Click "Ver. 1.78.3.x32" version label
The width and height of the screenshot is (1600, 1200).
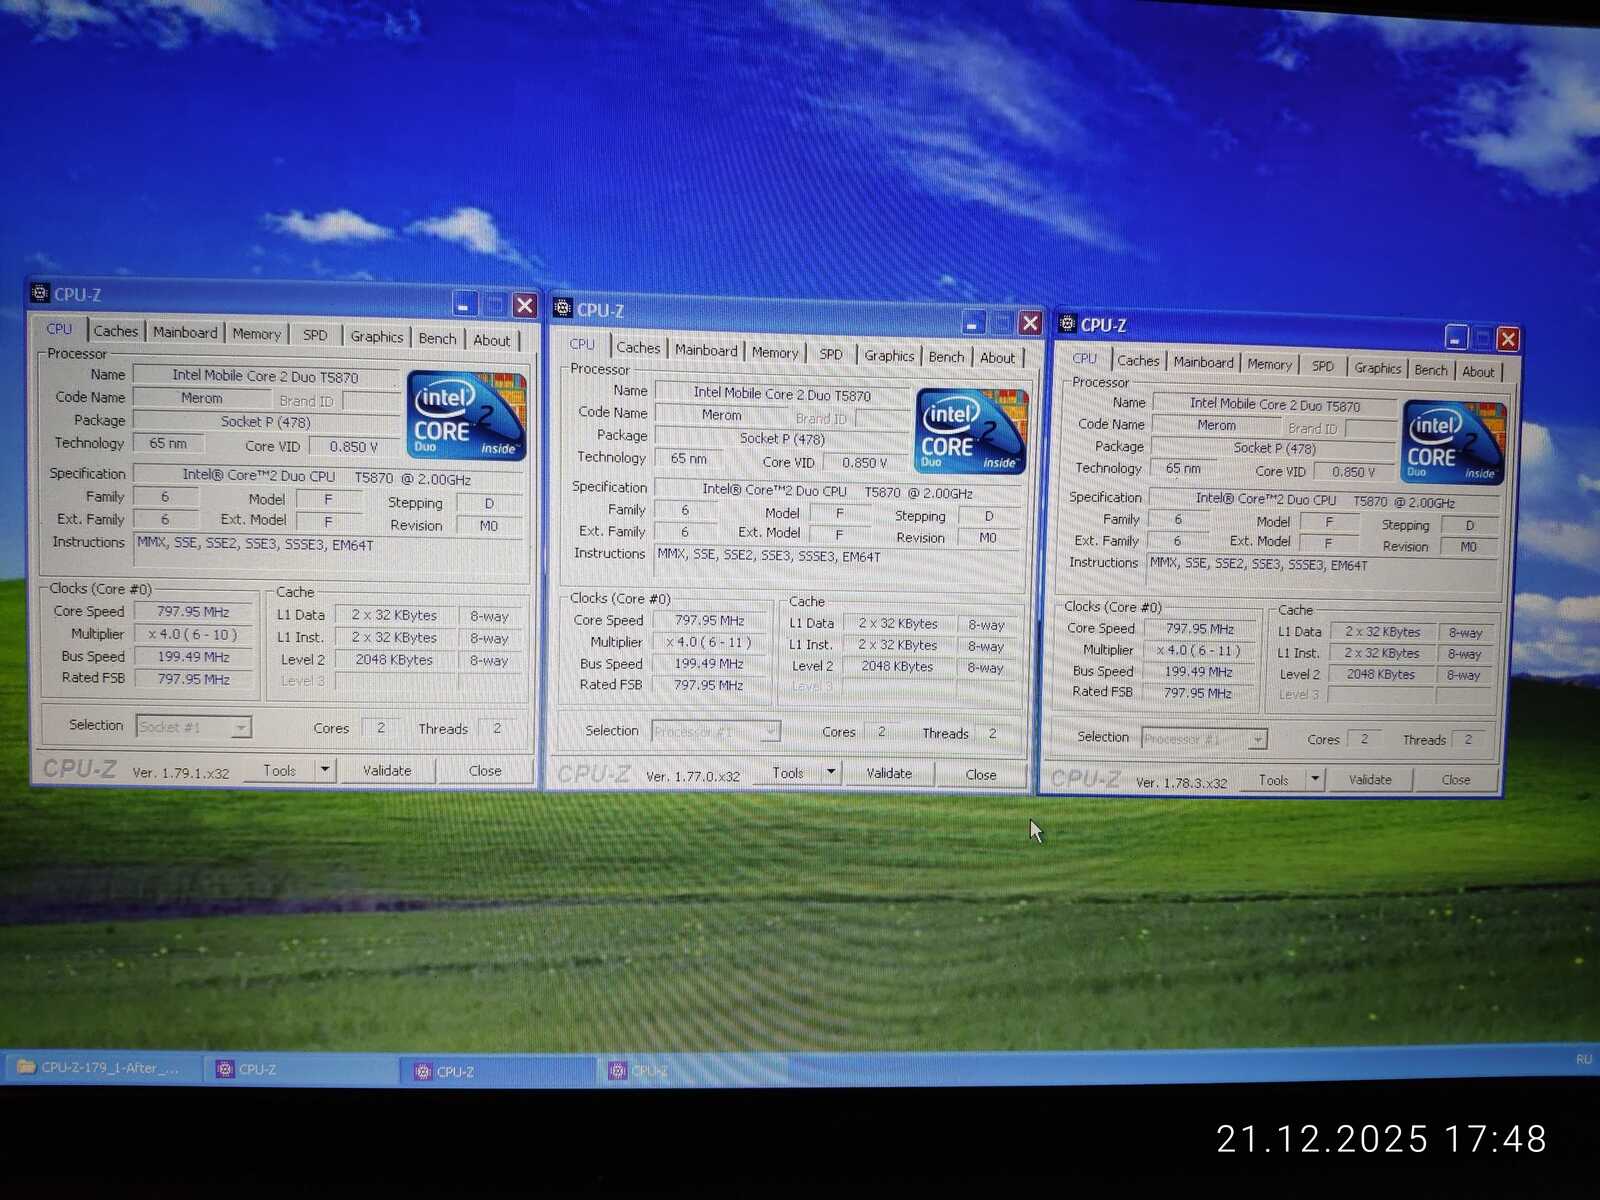pyautogui.click(x=1181, y=782)
